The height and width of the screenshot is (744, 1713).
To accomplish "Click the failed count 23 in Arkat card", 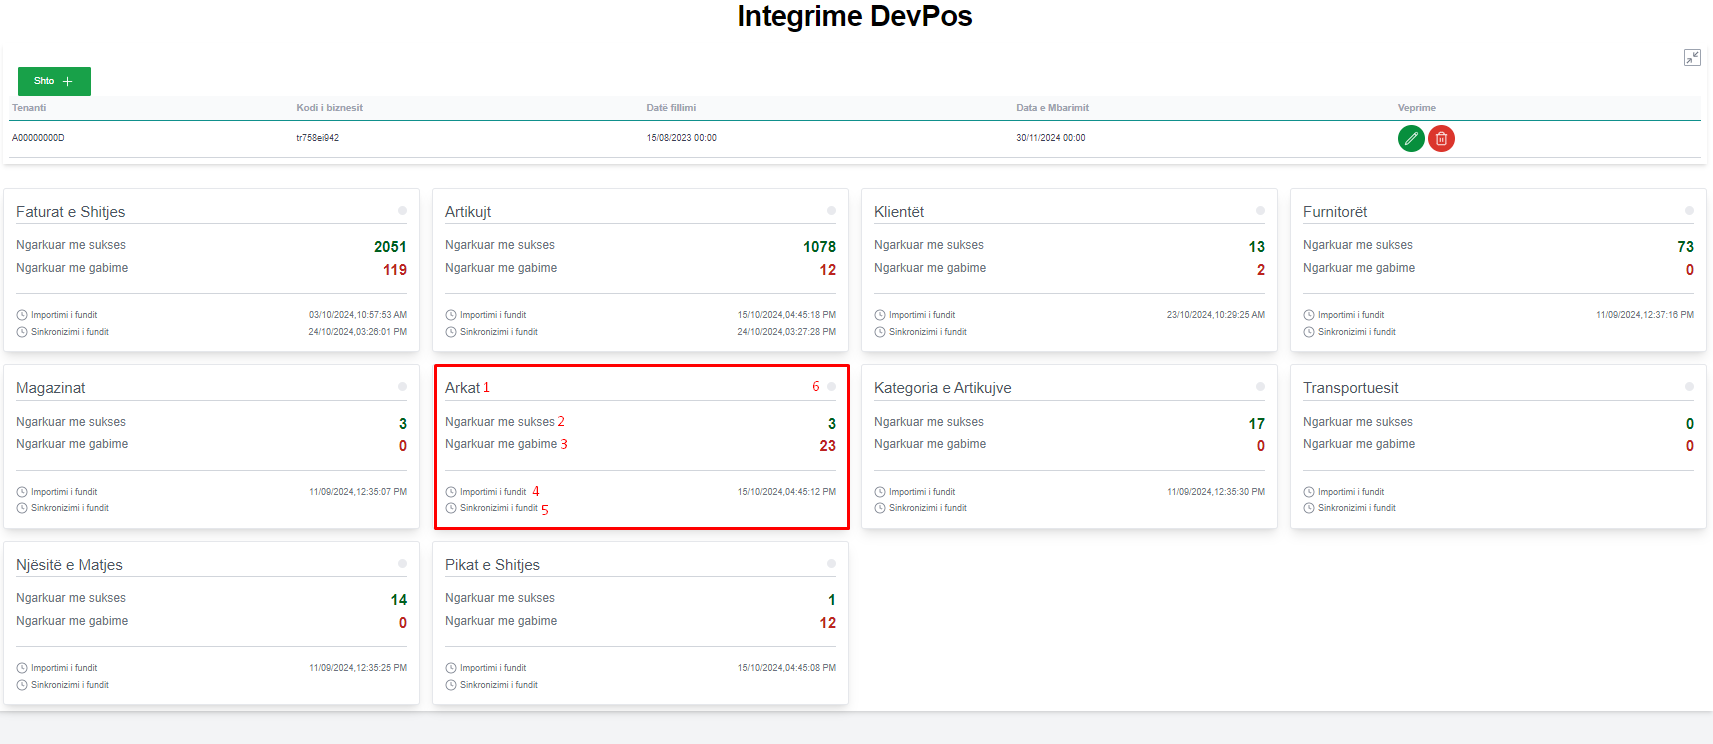I will [x=827, y=446].
